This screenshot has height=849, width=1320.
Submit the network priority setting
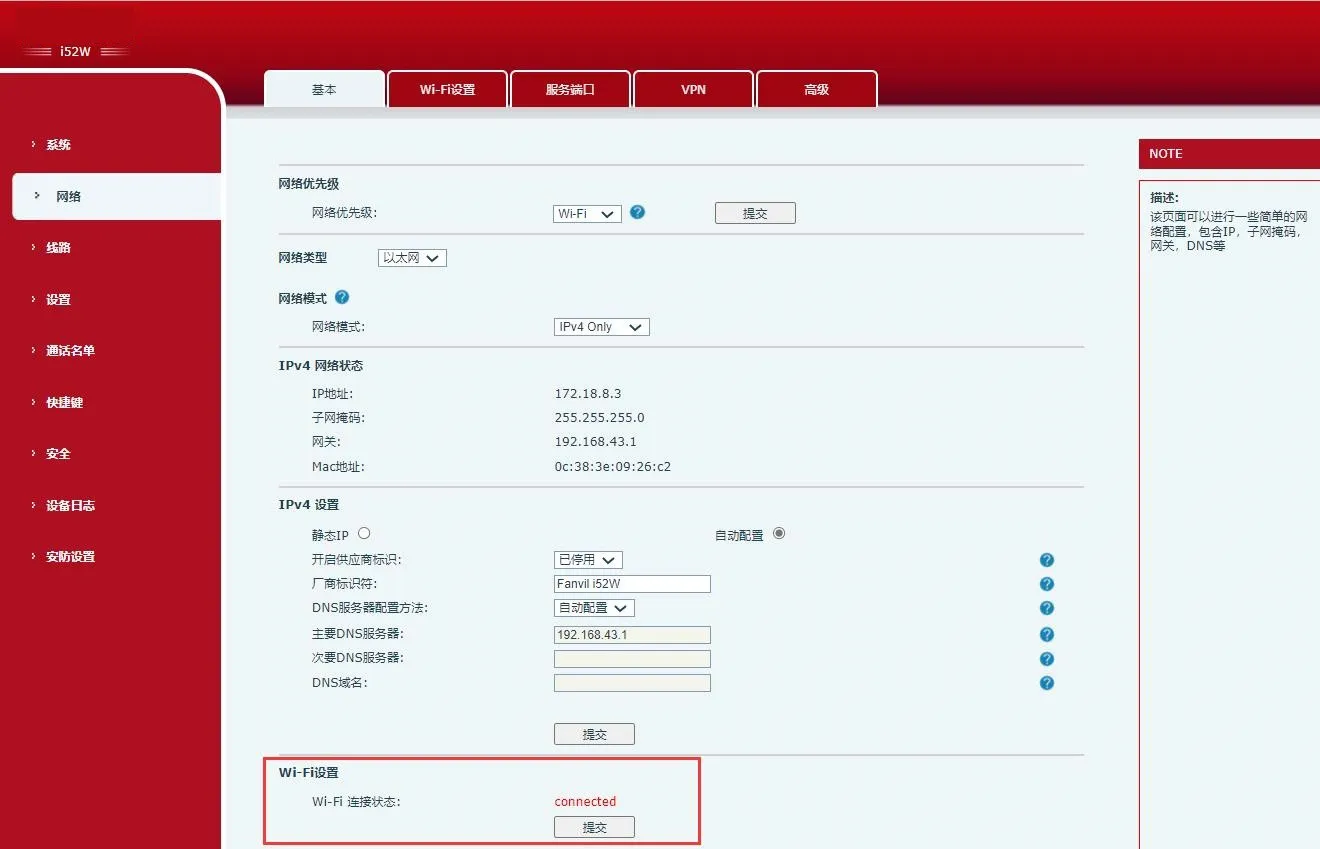coord(754,212)
